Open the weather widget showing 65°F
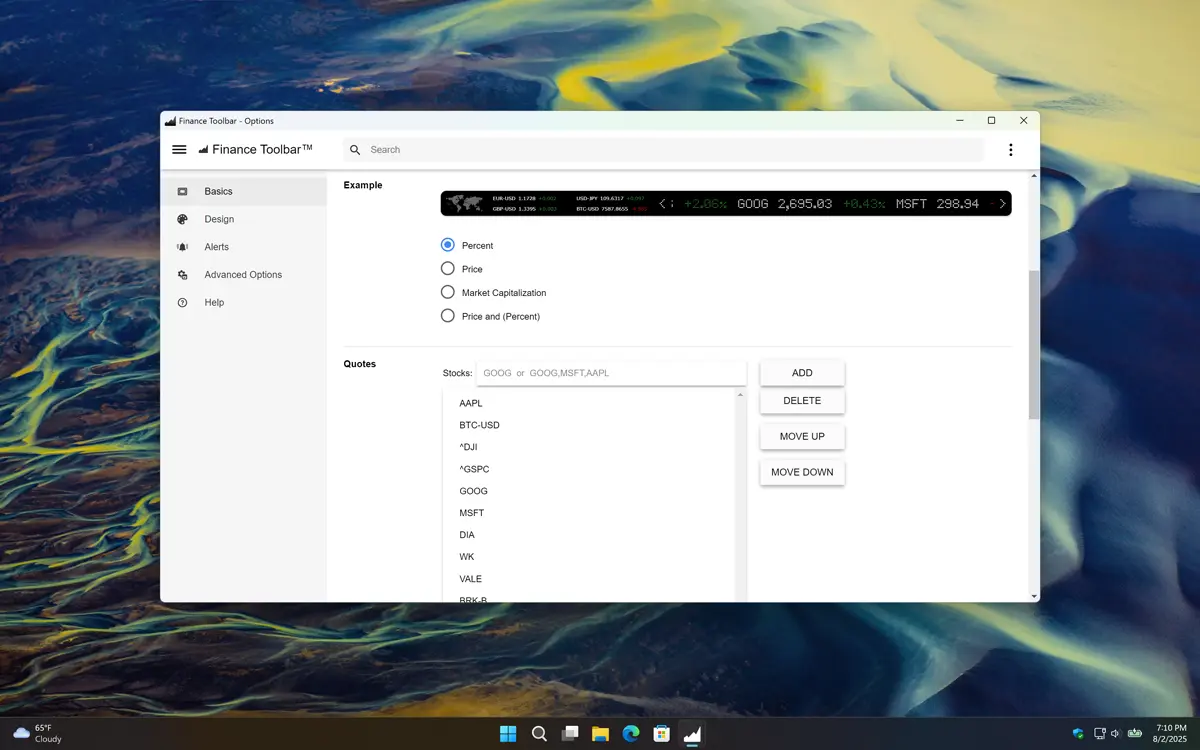This screenshot has height=750, width=1200. pos(38,733)
